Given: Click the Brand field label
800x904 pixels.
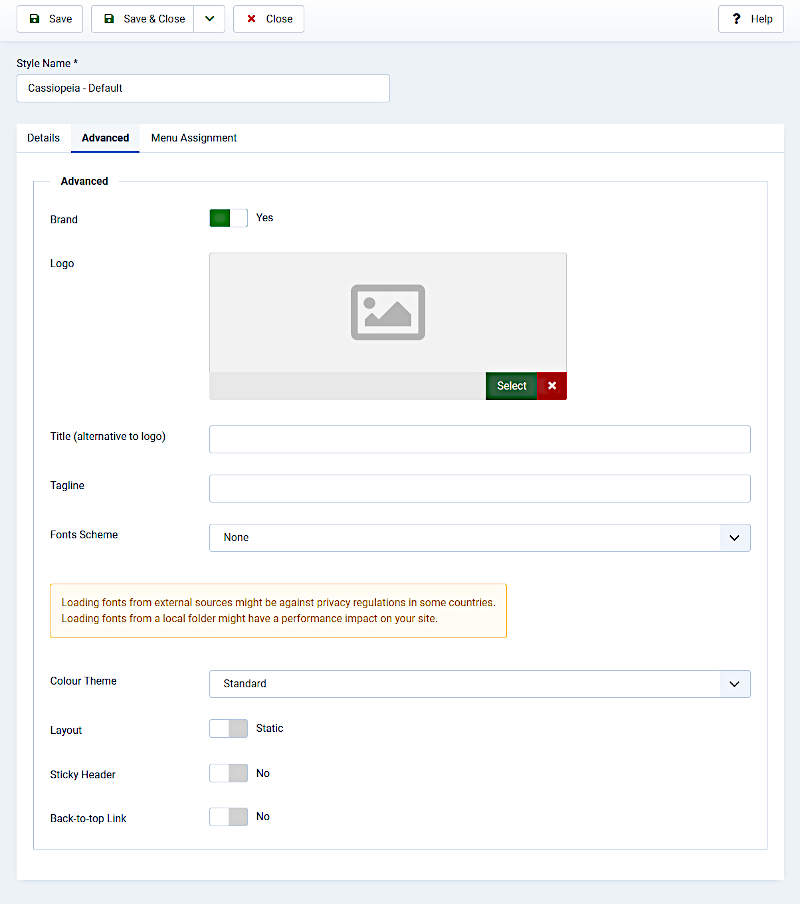Looking at the screenshot, I should [x=63, y=219].
